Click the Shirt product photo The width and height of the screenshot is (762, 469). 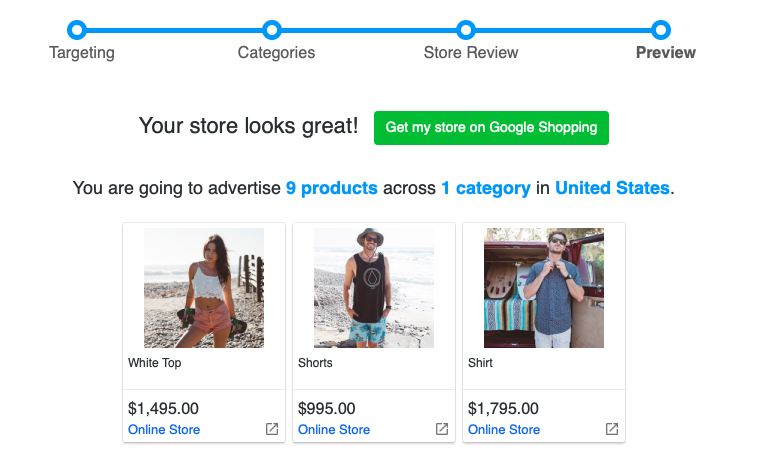click(544, 288)
